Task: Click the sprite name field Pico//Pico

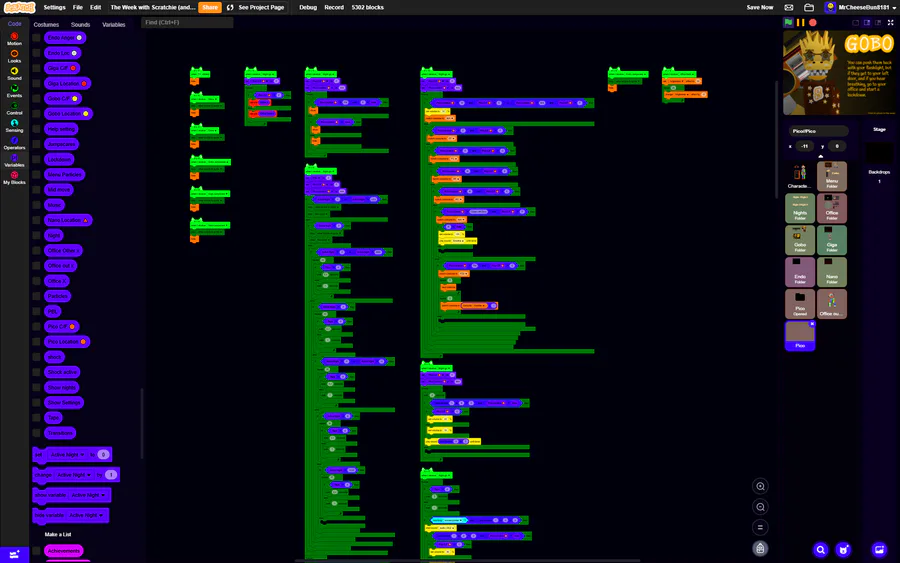Action: (x=818, y=131)
